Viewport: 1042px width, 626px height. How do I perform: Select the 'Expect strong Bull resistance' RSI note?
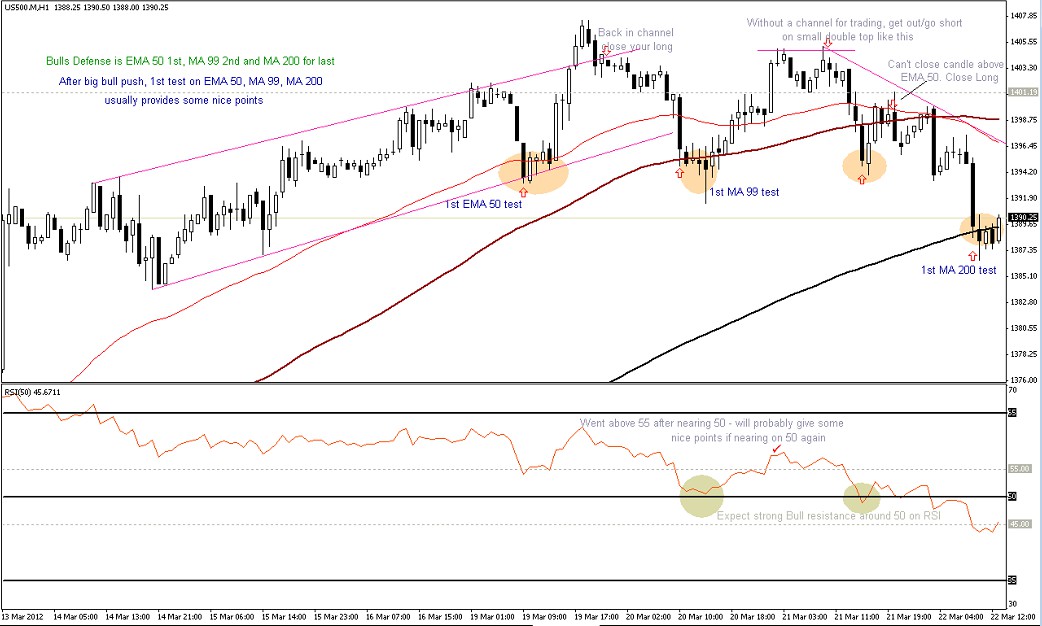click(x=829, y=516)
